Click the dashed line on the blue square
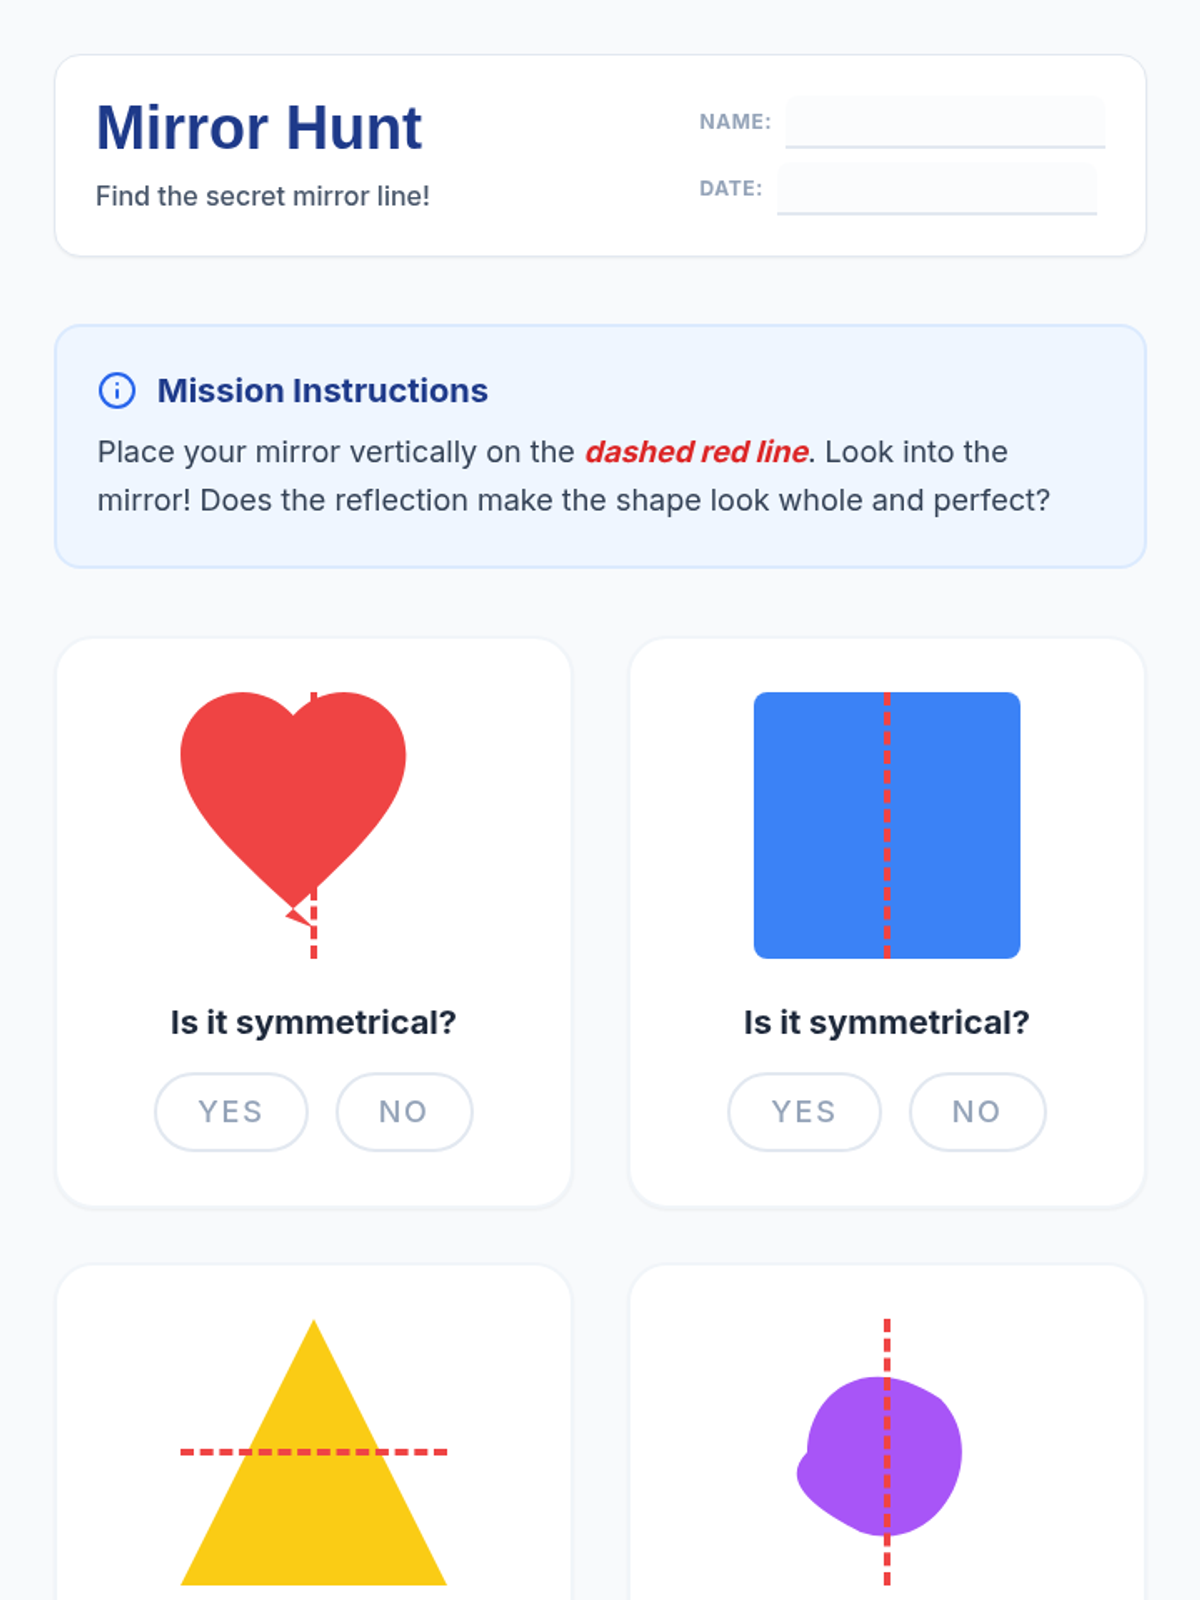This screenshot has width=1200, height=1600. pyautogui.click(x=887, y=825)
